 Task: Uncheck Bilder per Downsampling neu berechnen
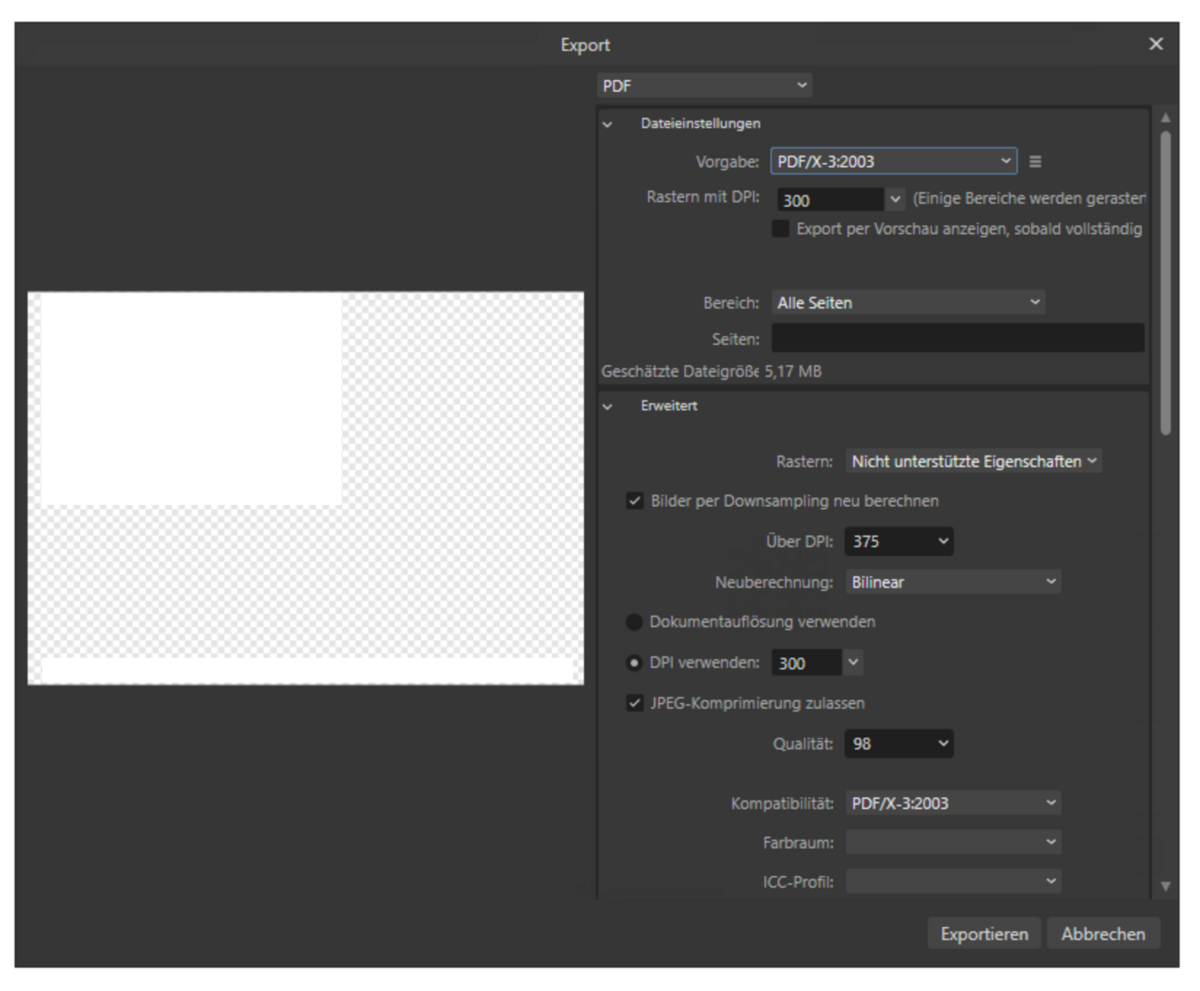click(x=635, y=501)
